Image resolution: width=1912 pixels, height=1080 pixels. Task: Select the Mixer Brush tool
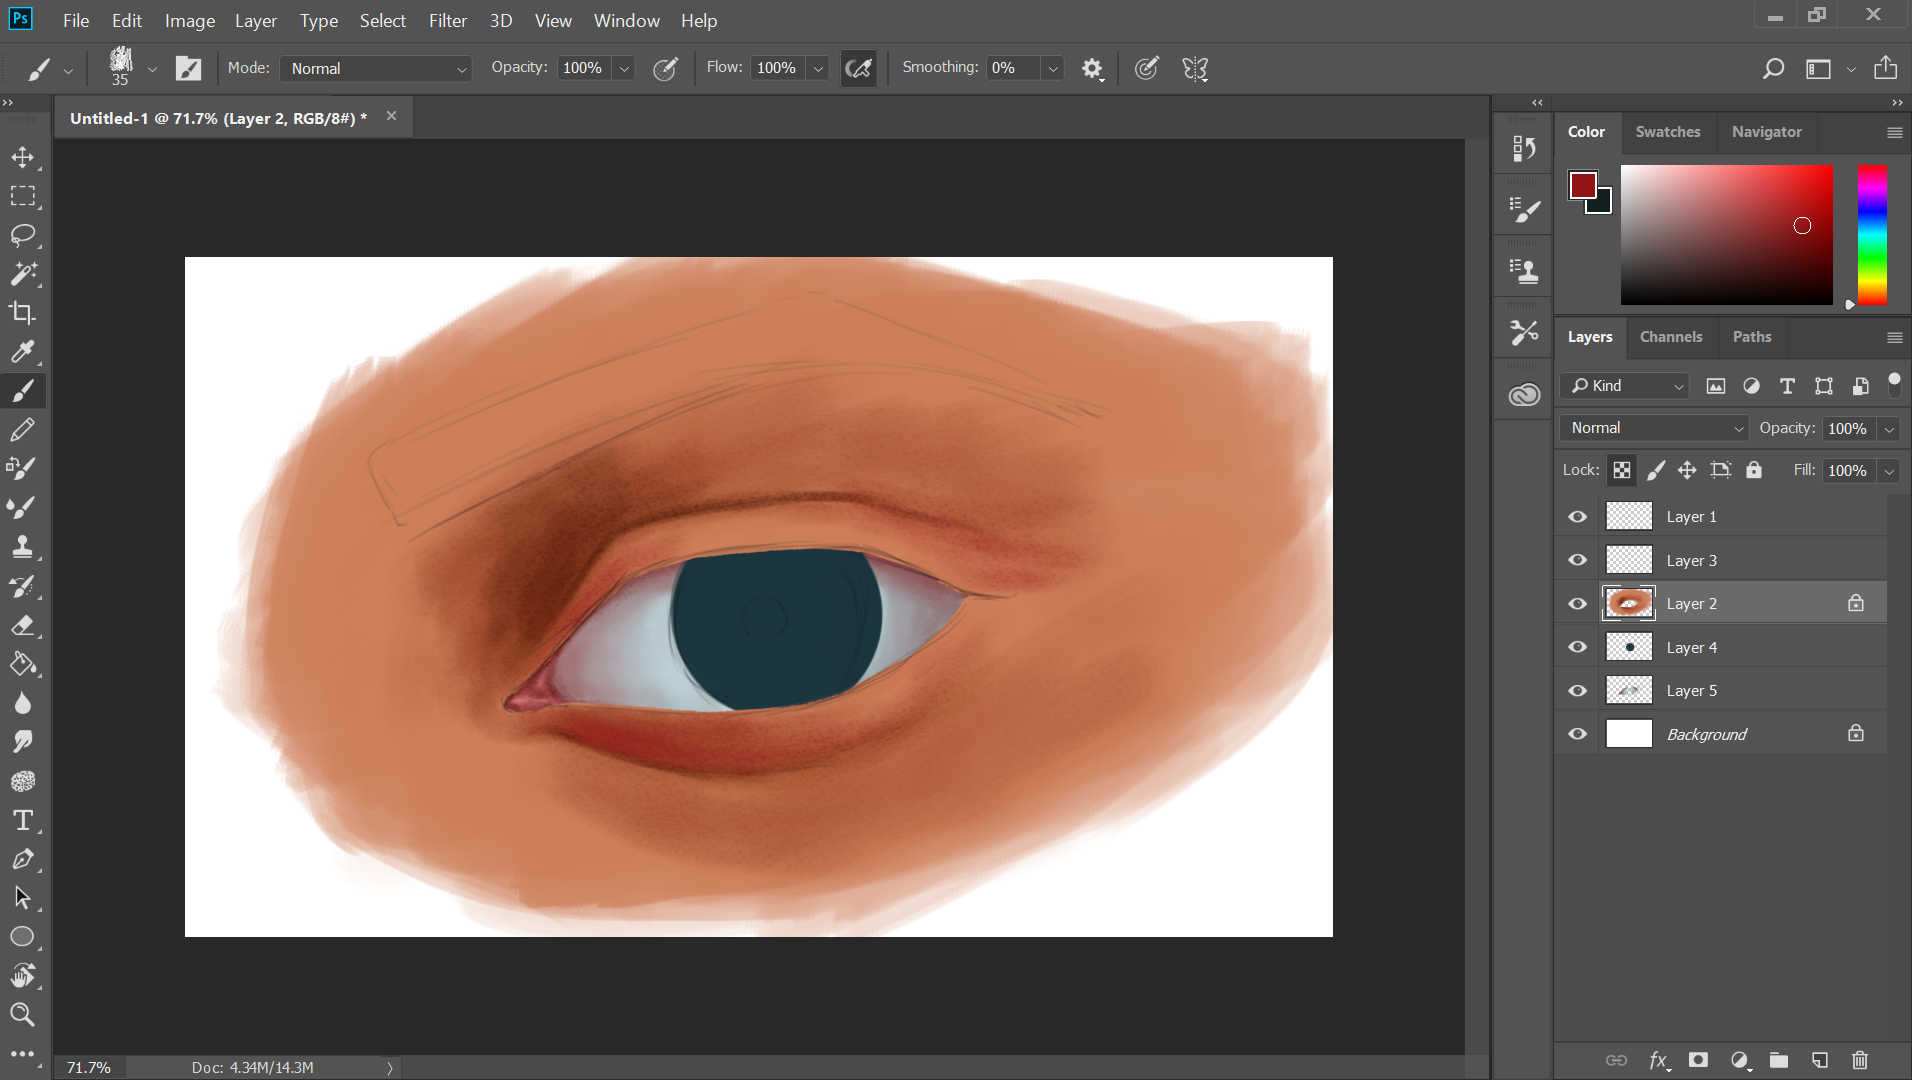23,469
